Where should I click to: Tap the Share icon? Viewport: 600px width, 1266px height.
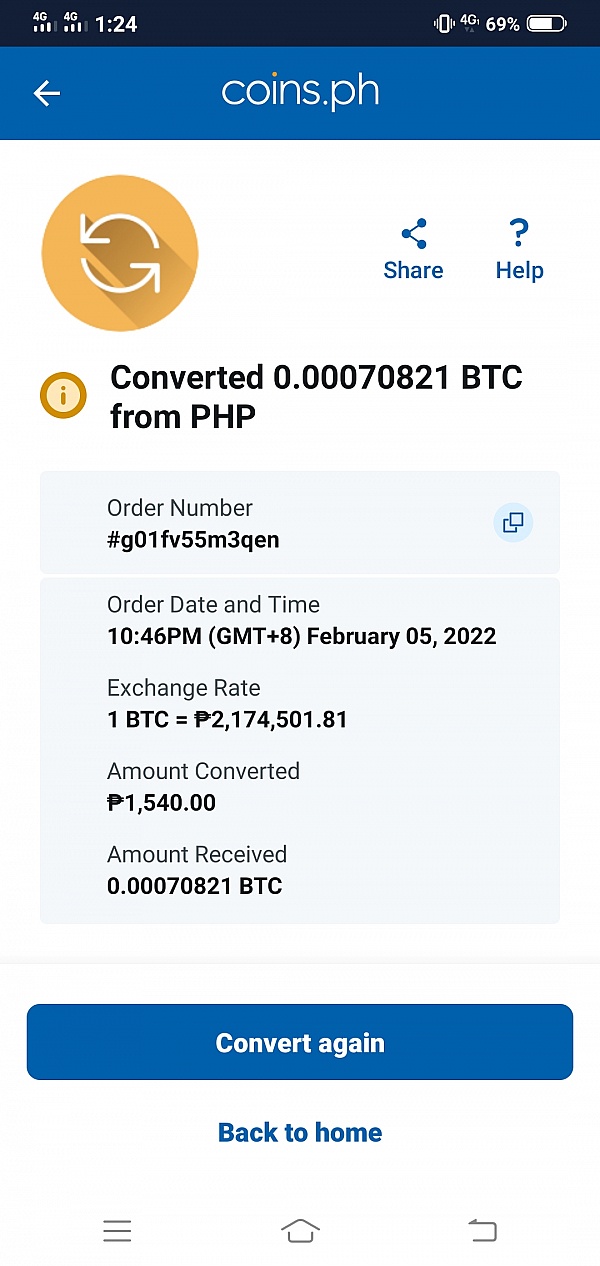click(414, 234)
